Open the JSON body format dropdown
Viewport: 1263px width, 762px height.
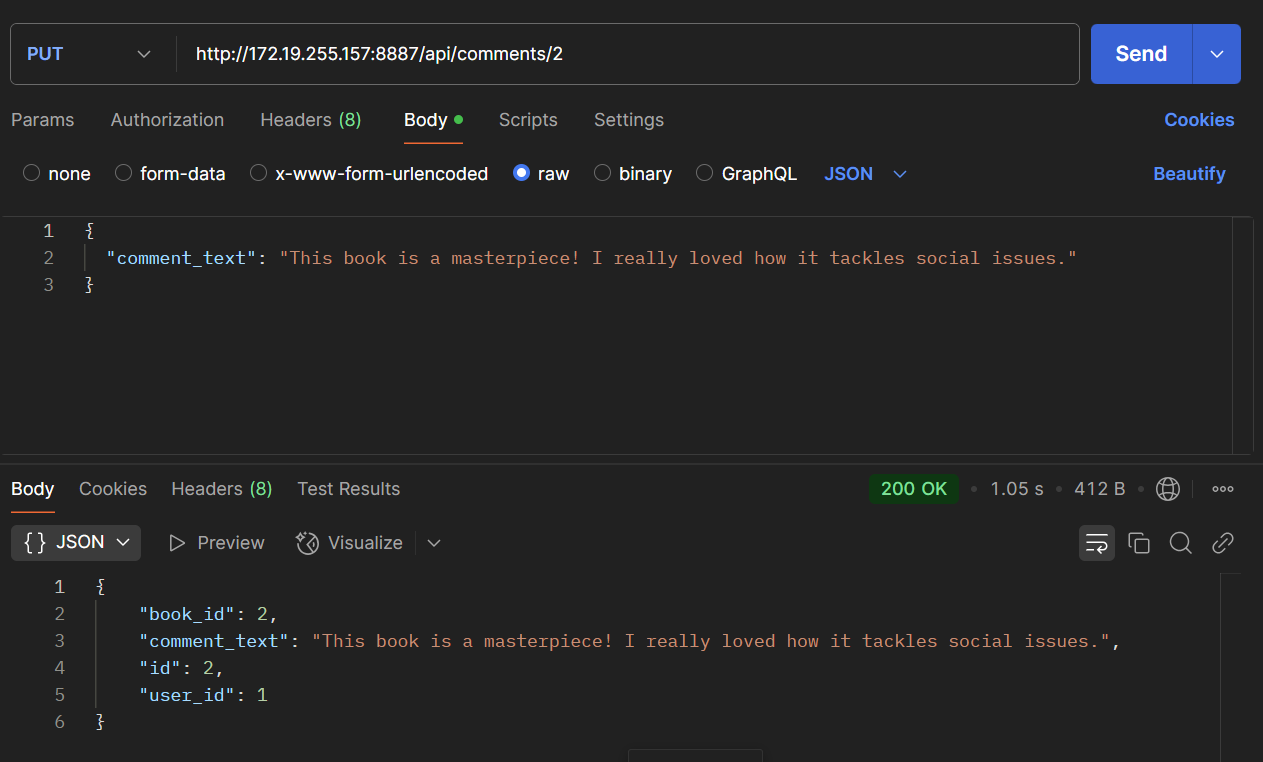(865, 174)
